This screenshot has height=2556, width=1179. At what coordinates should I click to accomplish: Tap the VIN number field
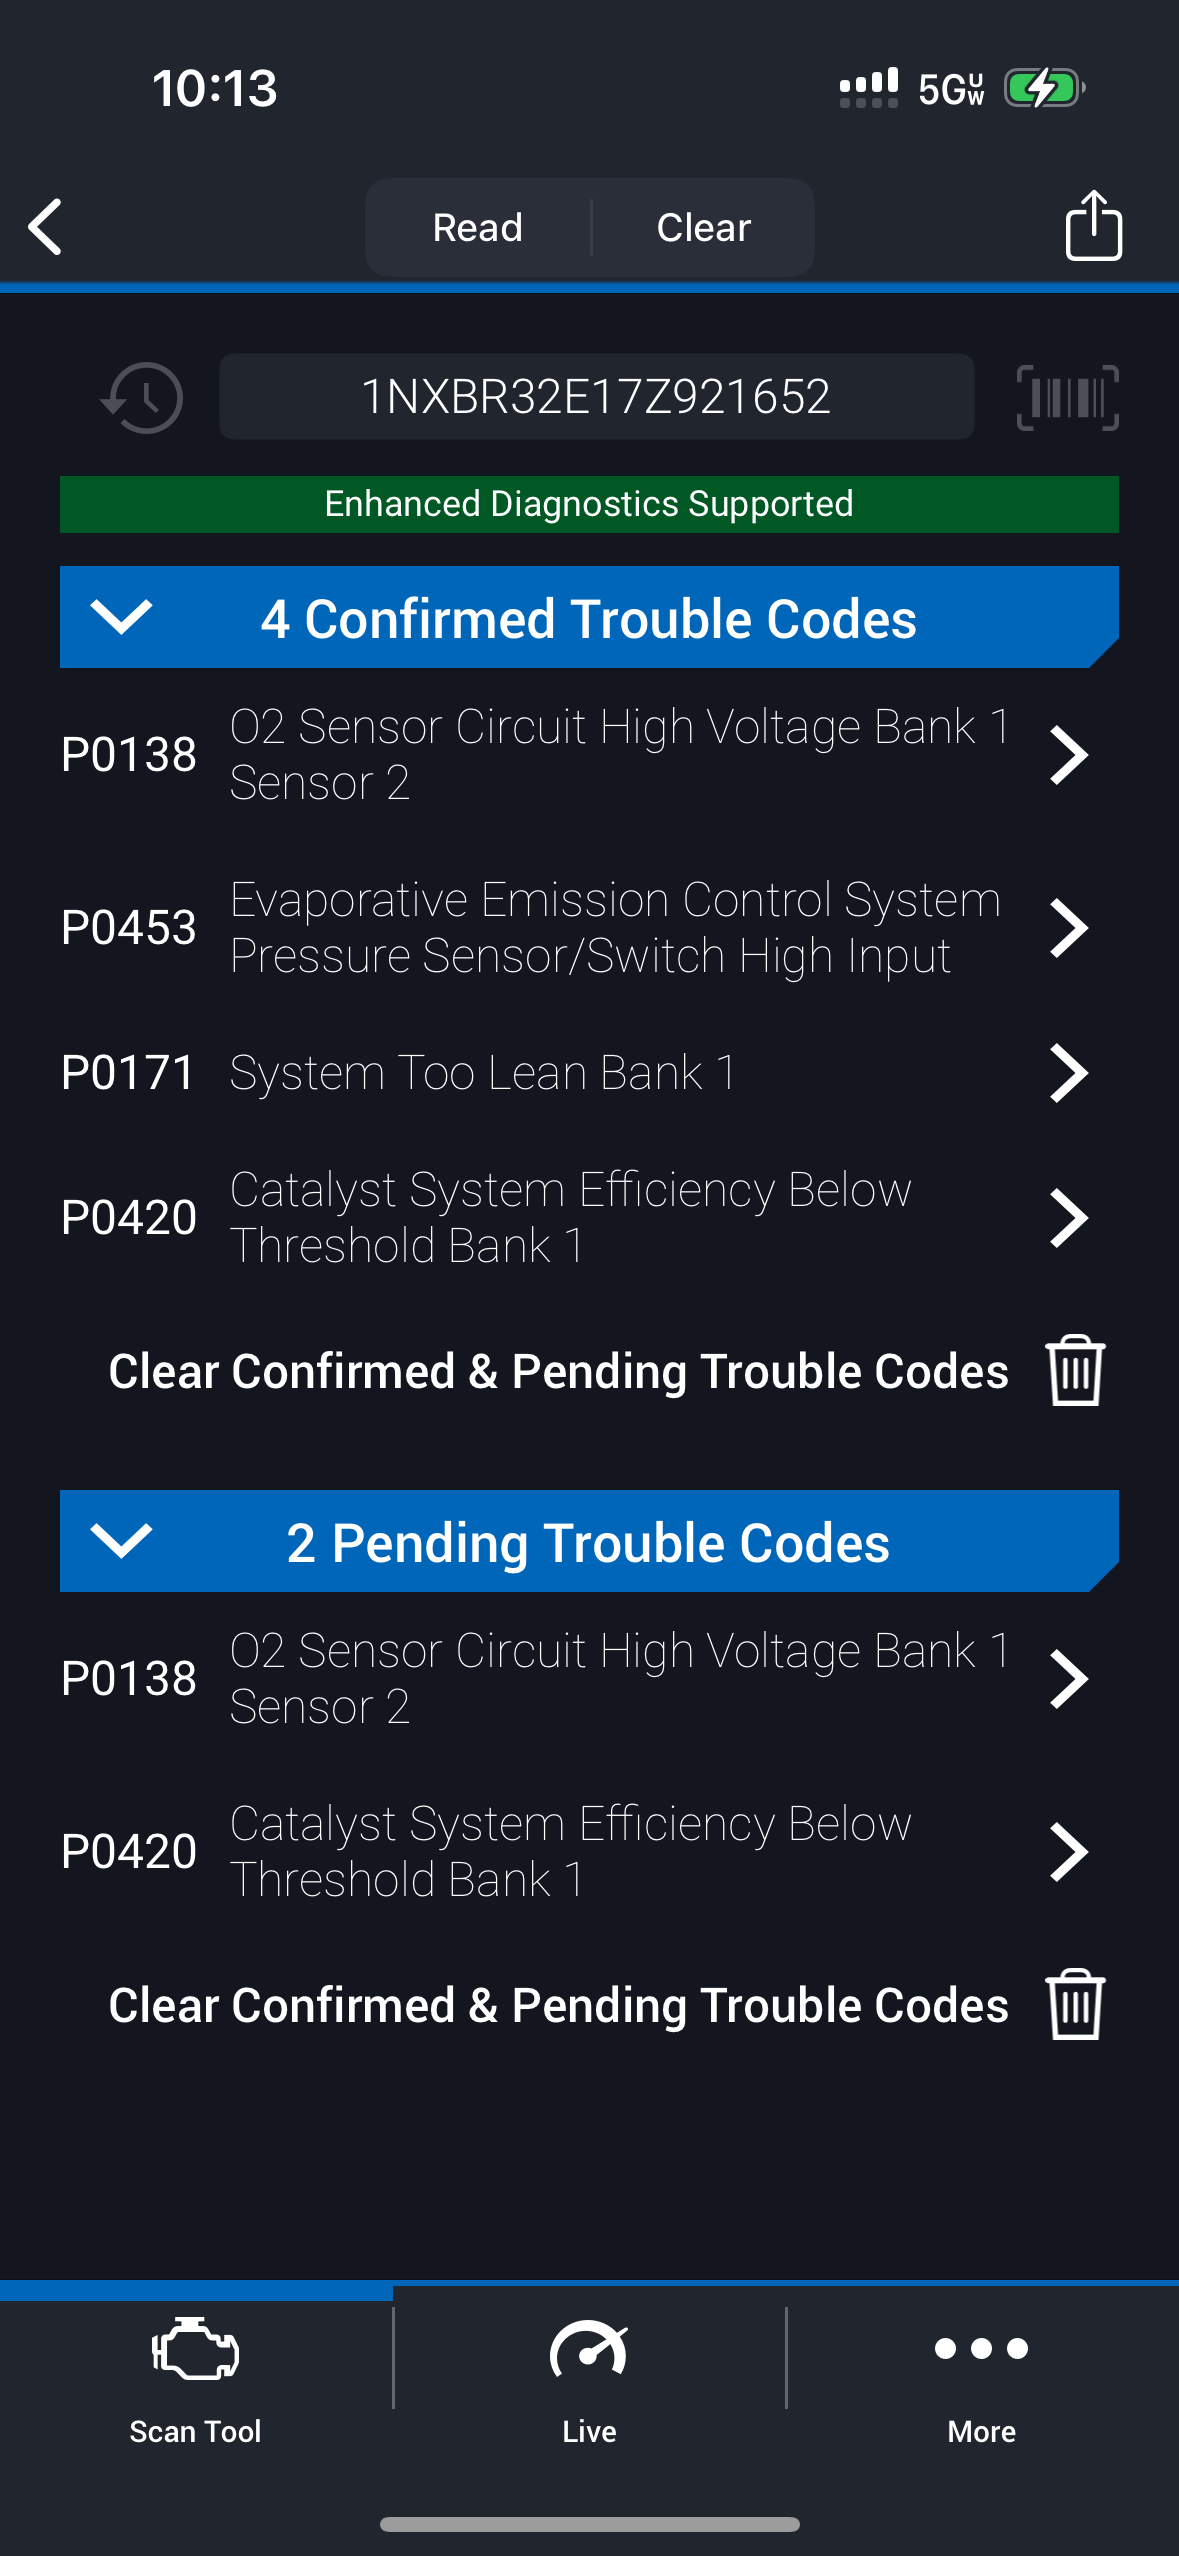[x=596, y=397]
